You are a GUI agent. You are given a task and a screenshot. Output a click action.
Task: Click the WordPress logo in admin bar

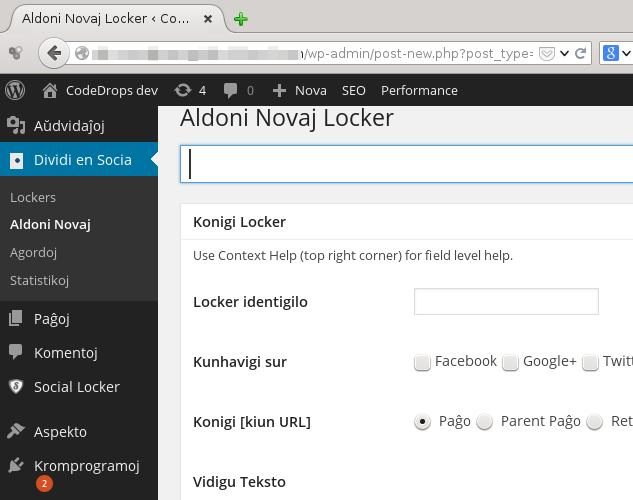[15, 90]
